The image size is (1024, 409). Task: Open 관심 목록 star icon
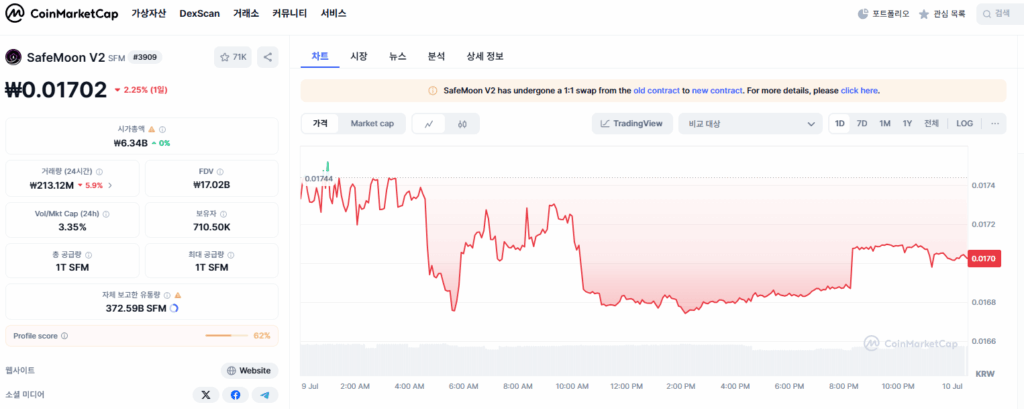point(923,14)
